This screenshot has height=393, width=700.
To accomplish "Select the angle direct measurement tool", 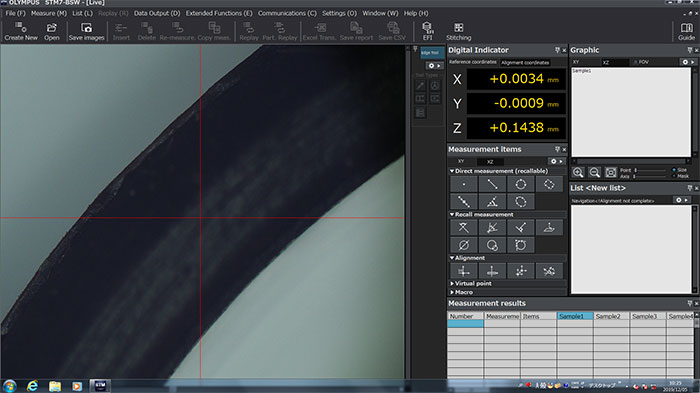I will 492,201.
